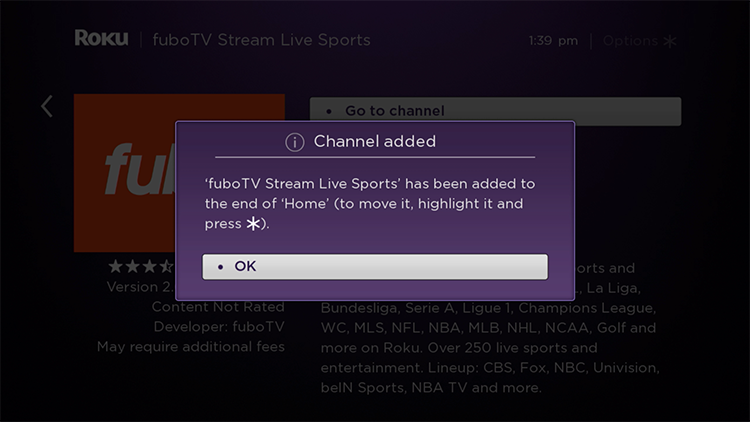
Task: Click the Version number text
Action: (x=141, y=287)
